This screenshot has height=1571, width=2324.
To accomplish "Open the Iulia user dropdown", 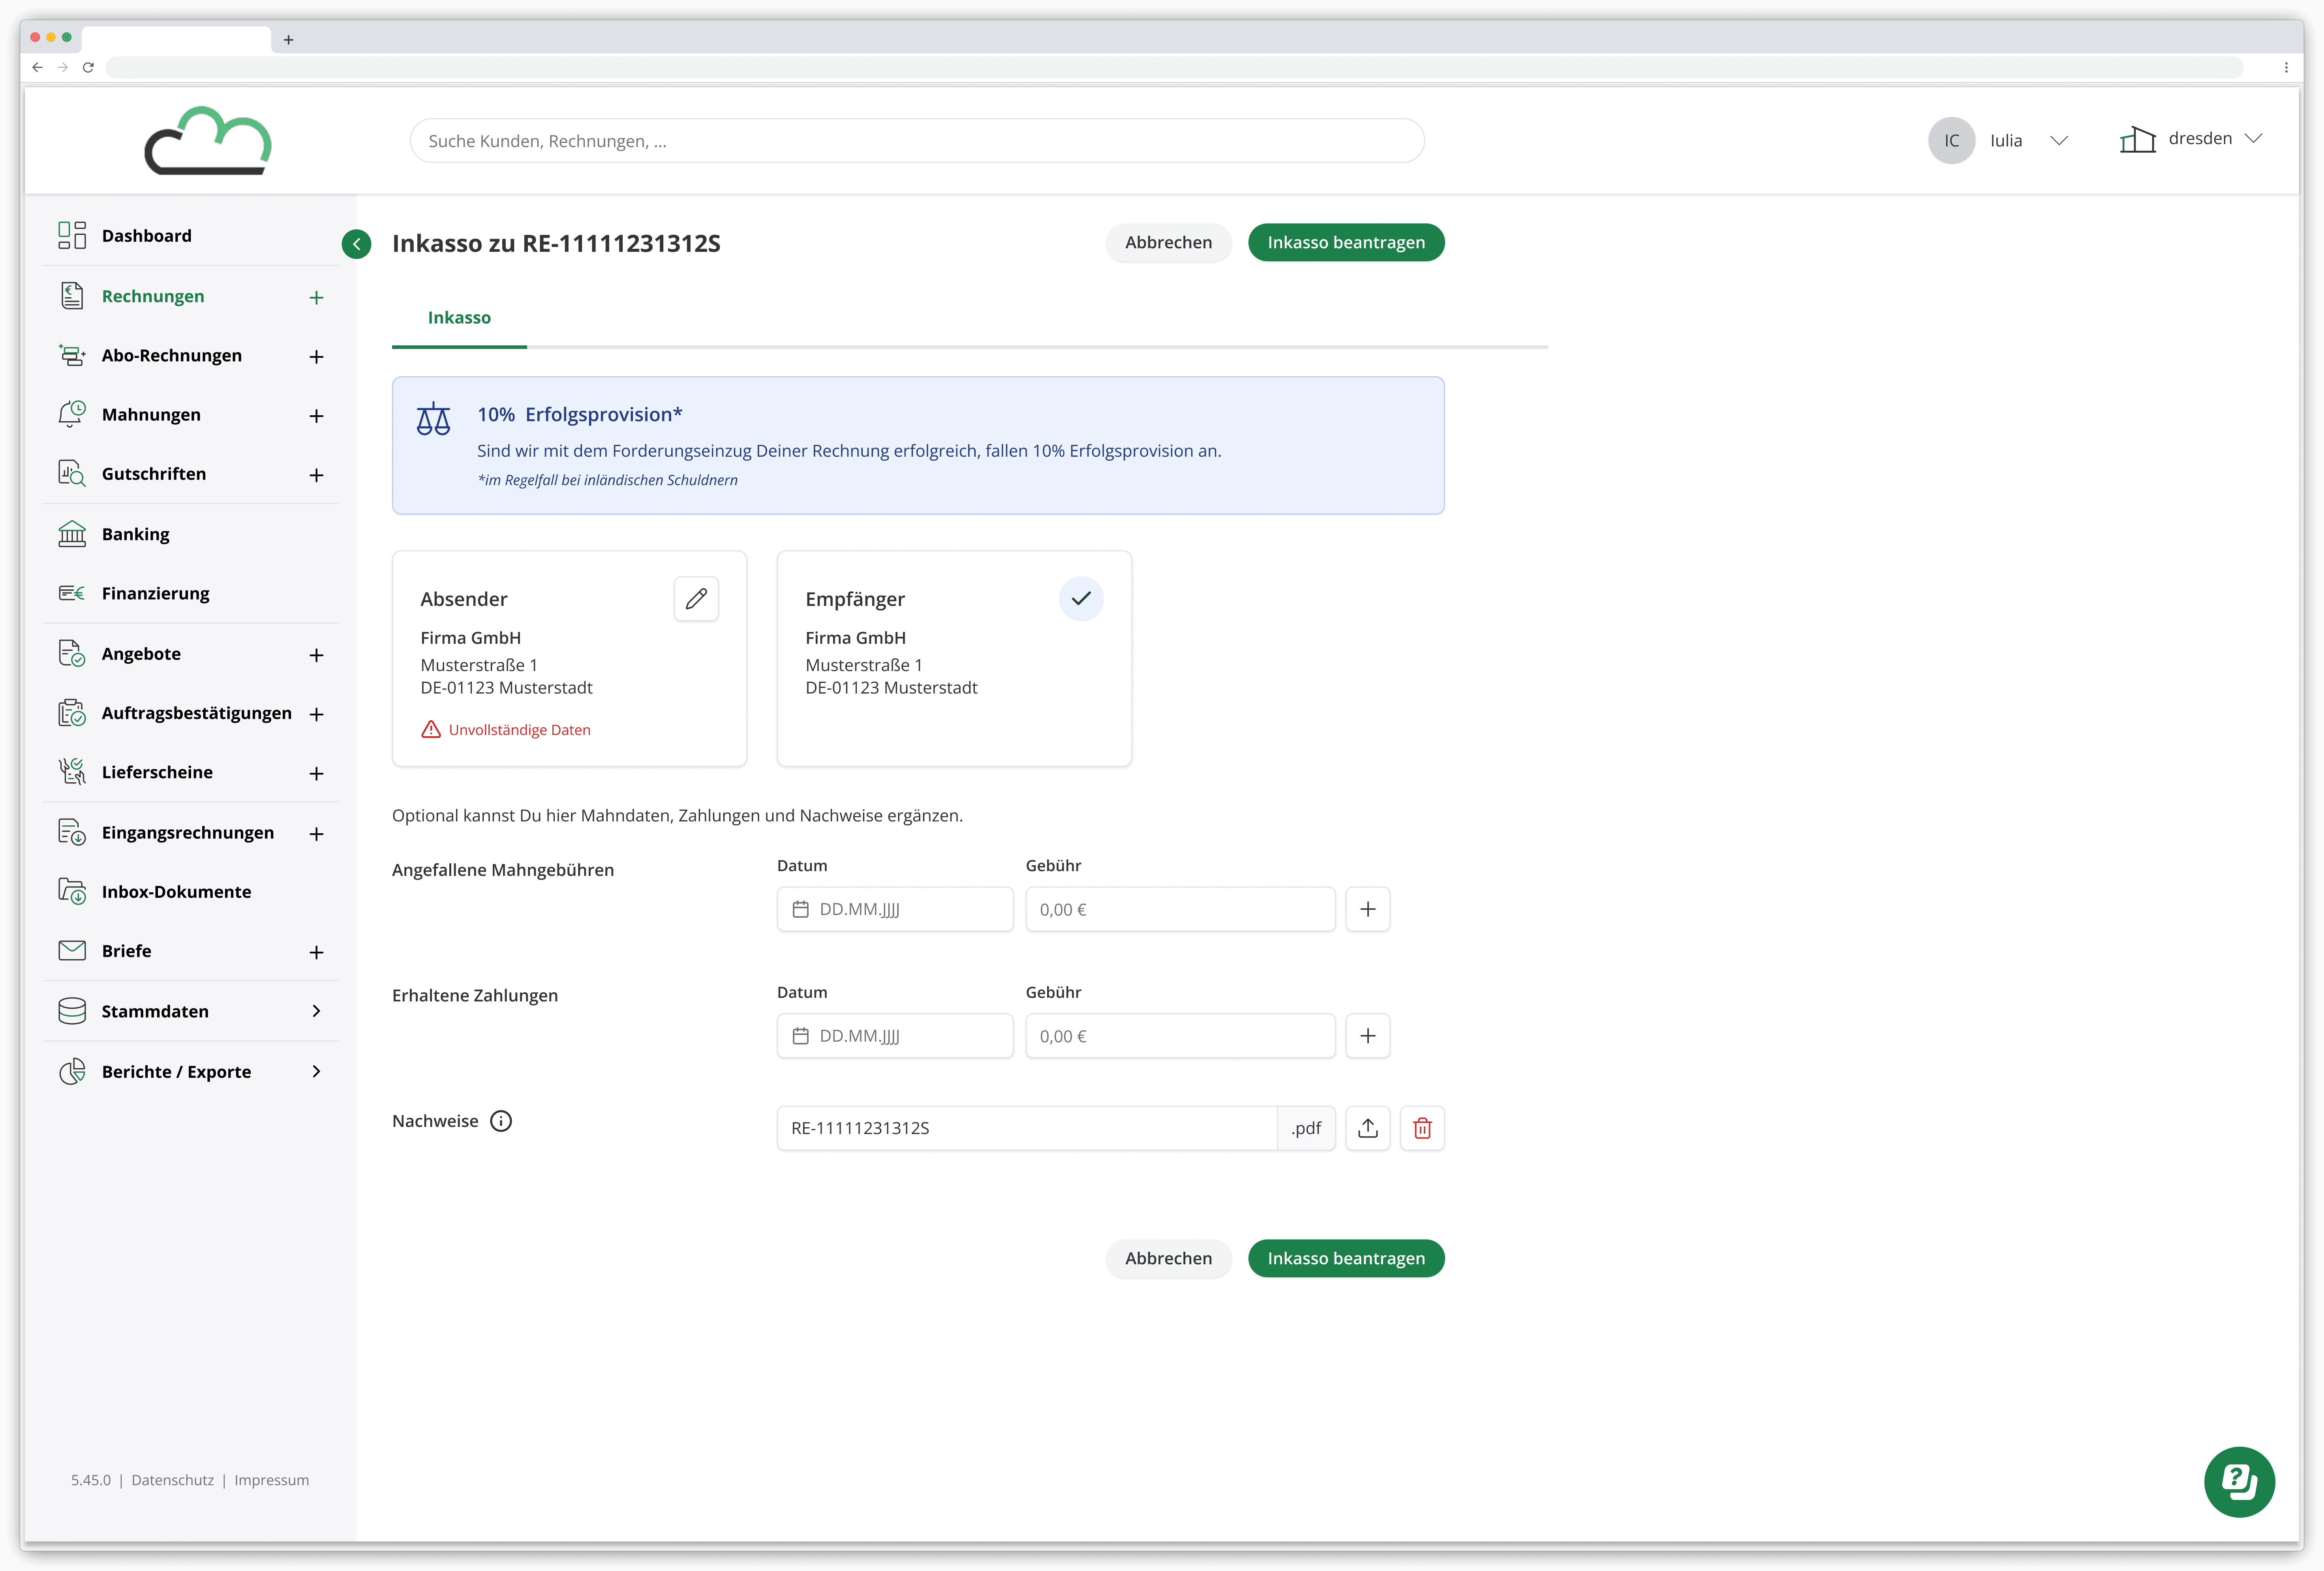I will click(2058, 141).
